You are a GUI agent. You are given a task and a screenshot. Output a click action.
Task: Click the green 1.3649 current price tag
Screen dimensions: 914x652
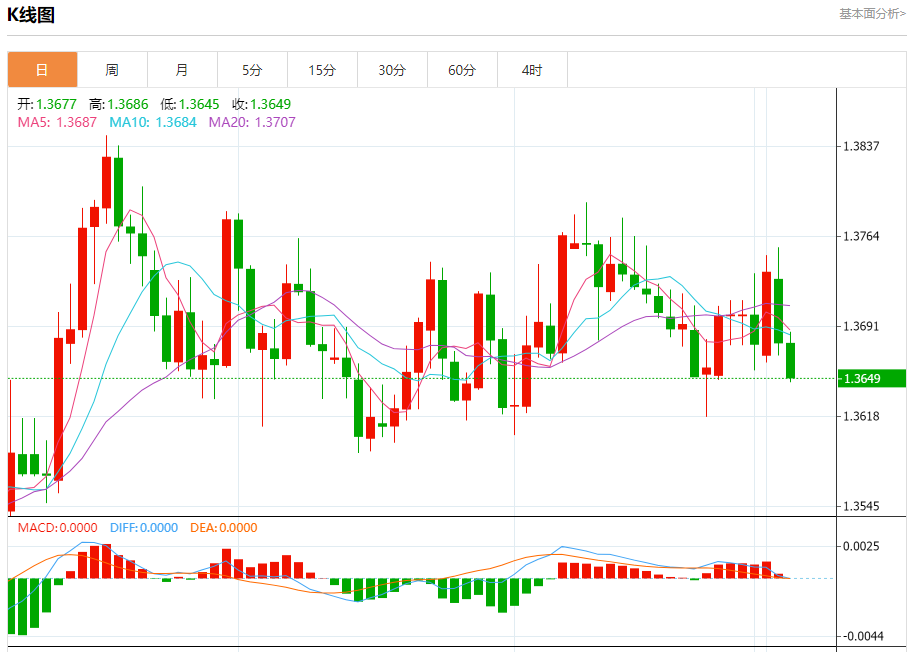(871, 379)
